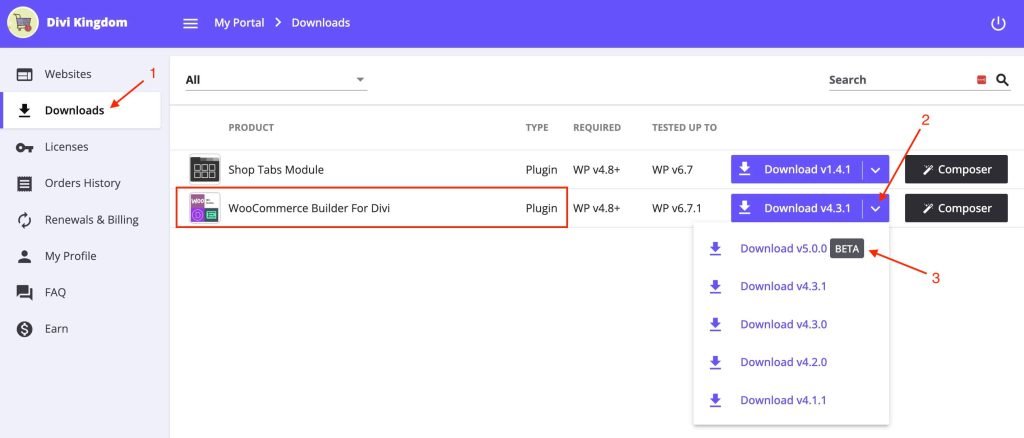Click the My Profile person icon
Screen dimensions: 1024x438
pyautogui.click(x=25, y=257)
